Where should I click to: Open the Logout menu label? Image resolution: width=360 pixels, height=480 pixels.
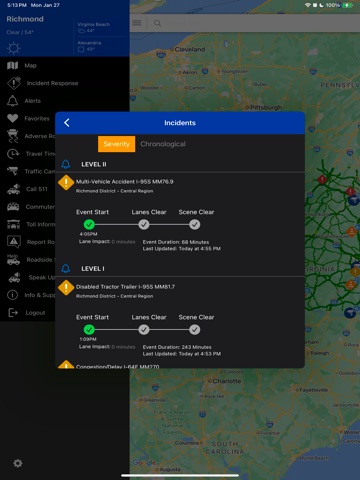click(35, 313)
